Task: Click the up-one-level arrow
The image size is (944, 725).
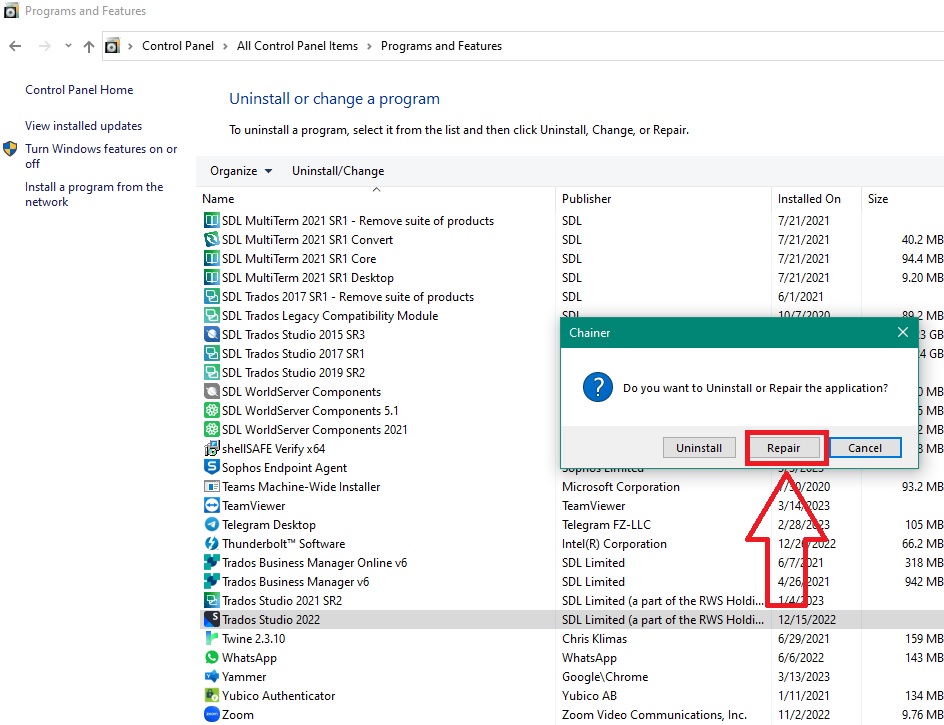Action: coord(89,46)
